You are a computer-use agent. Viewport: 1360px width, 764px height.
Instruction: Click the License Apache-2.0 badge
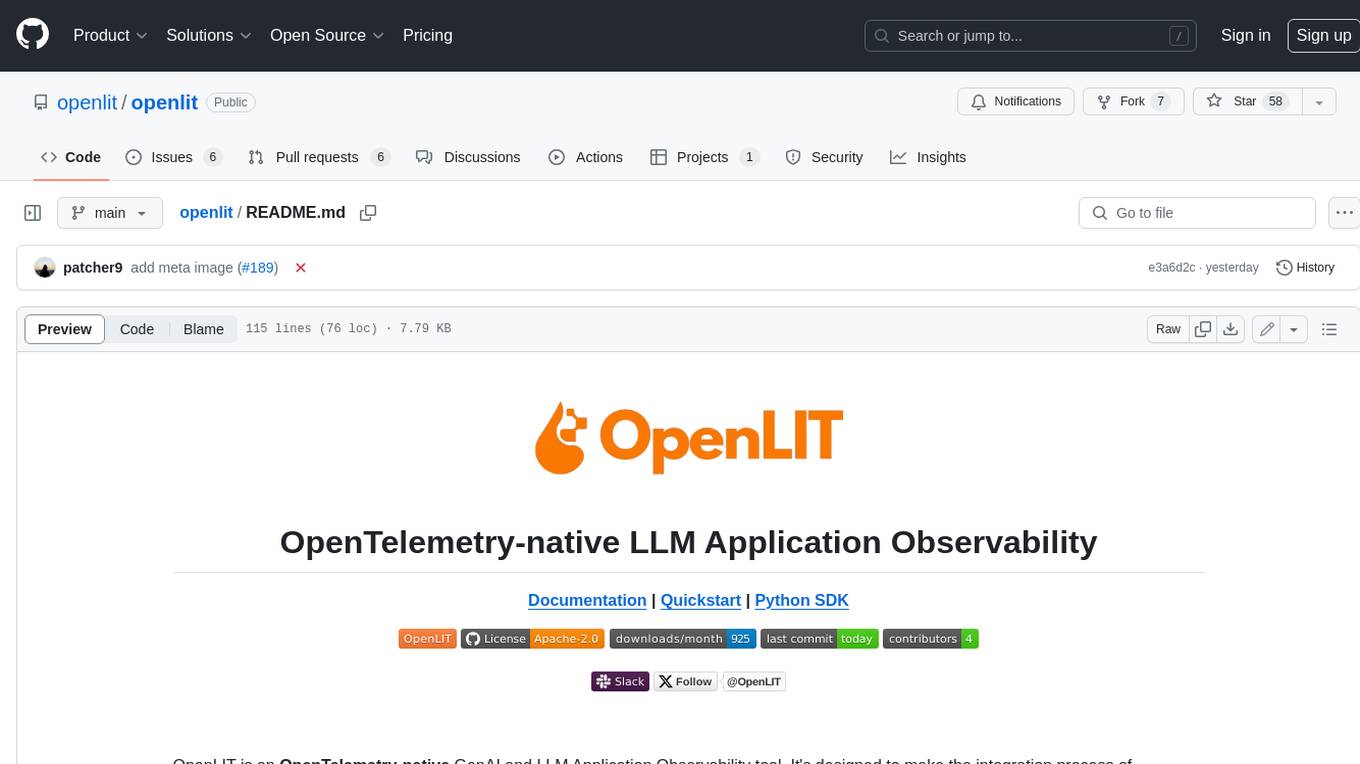533,638
